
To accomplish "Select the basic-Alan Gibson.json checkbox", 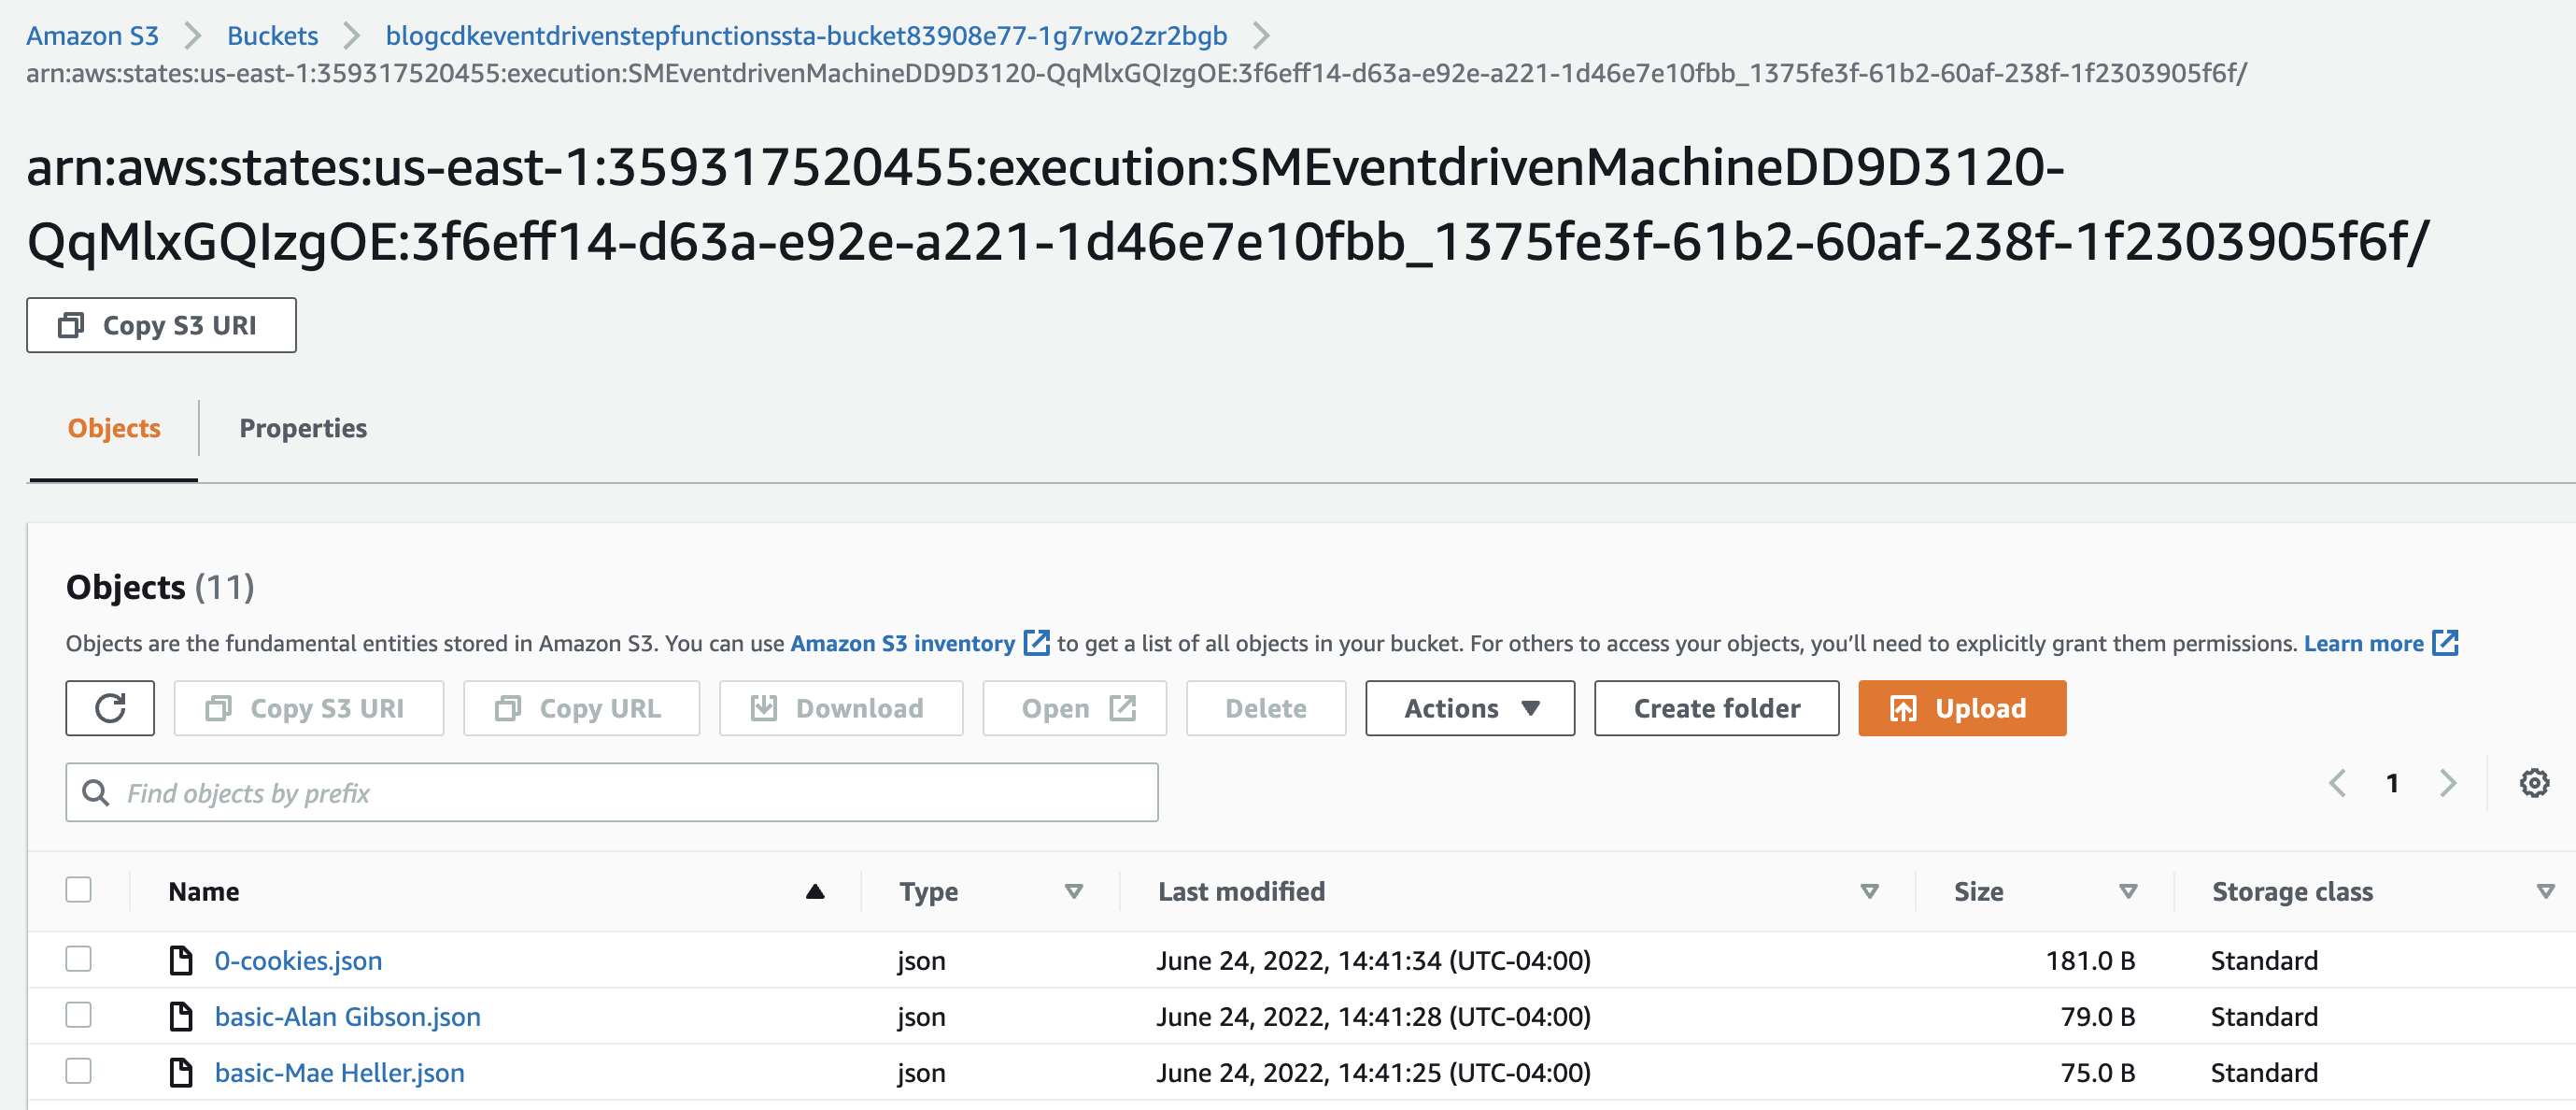I will (78, 1015).
